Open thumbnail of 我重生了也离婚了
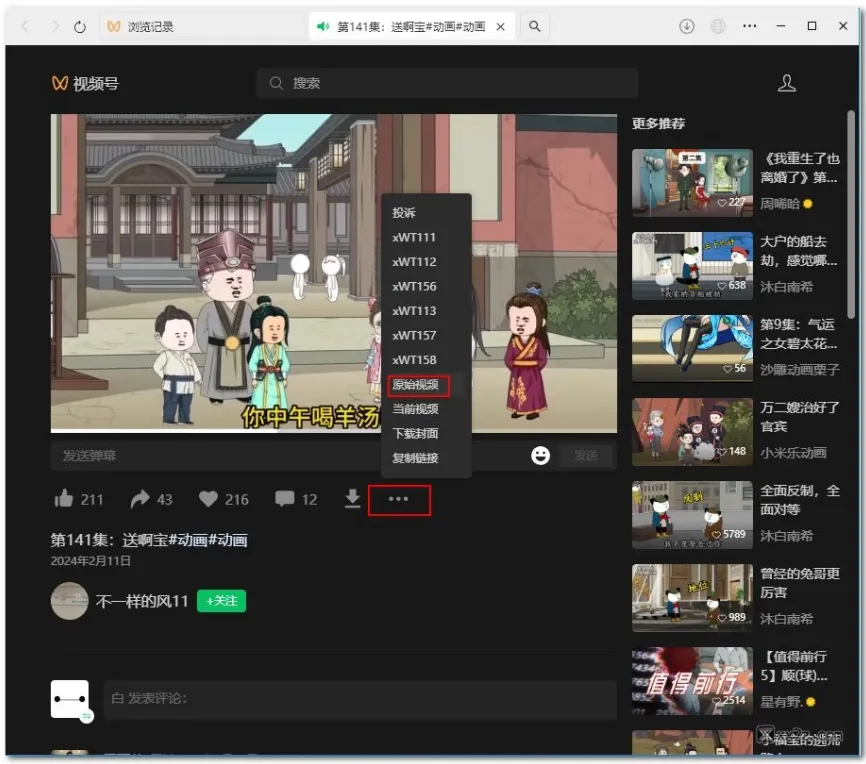 click(x=692, y=182)
